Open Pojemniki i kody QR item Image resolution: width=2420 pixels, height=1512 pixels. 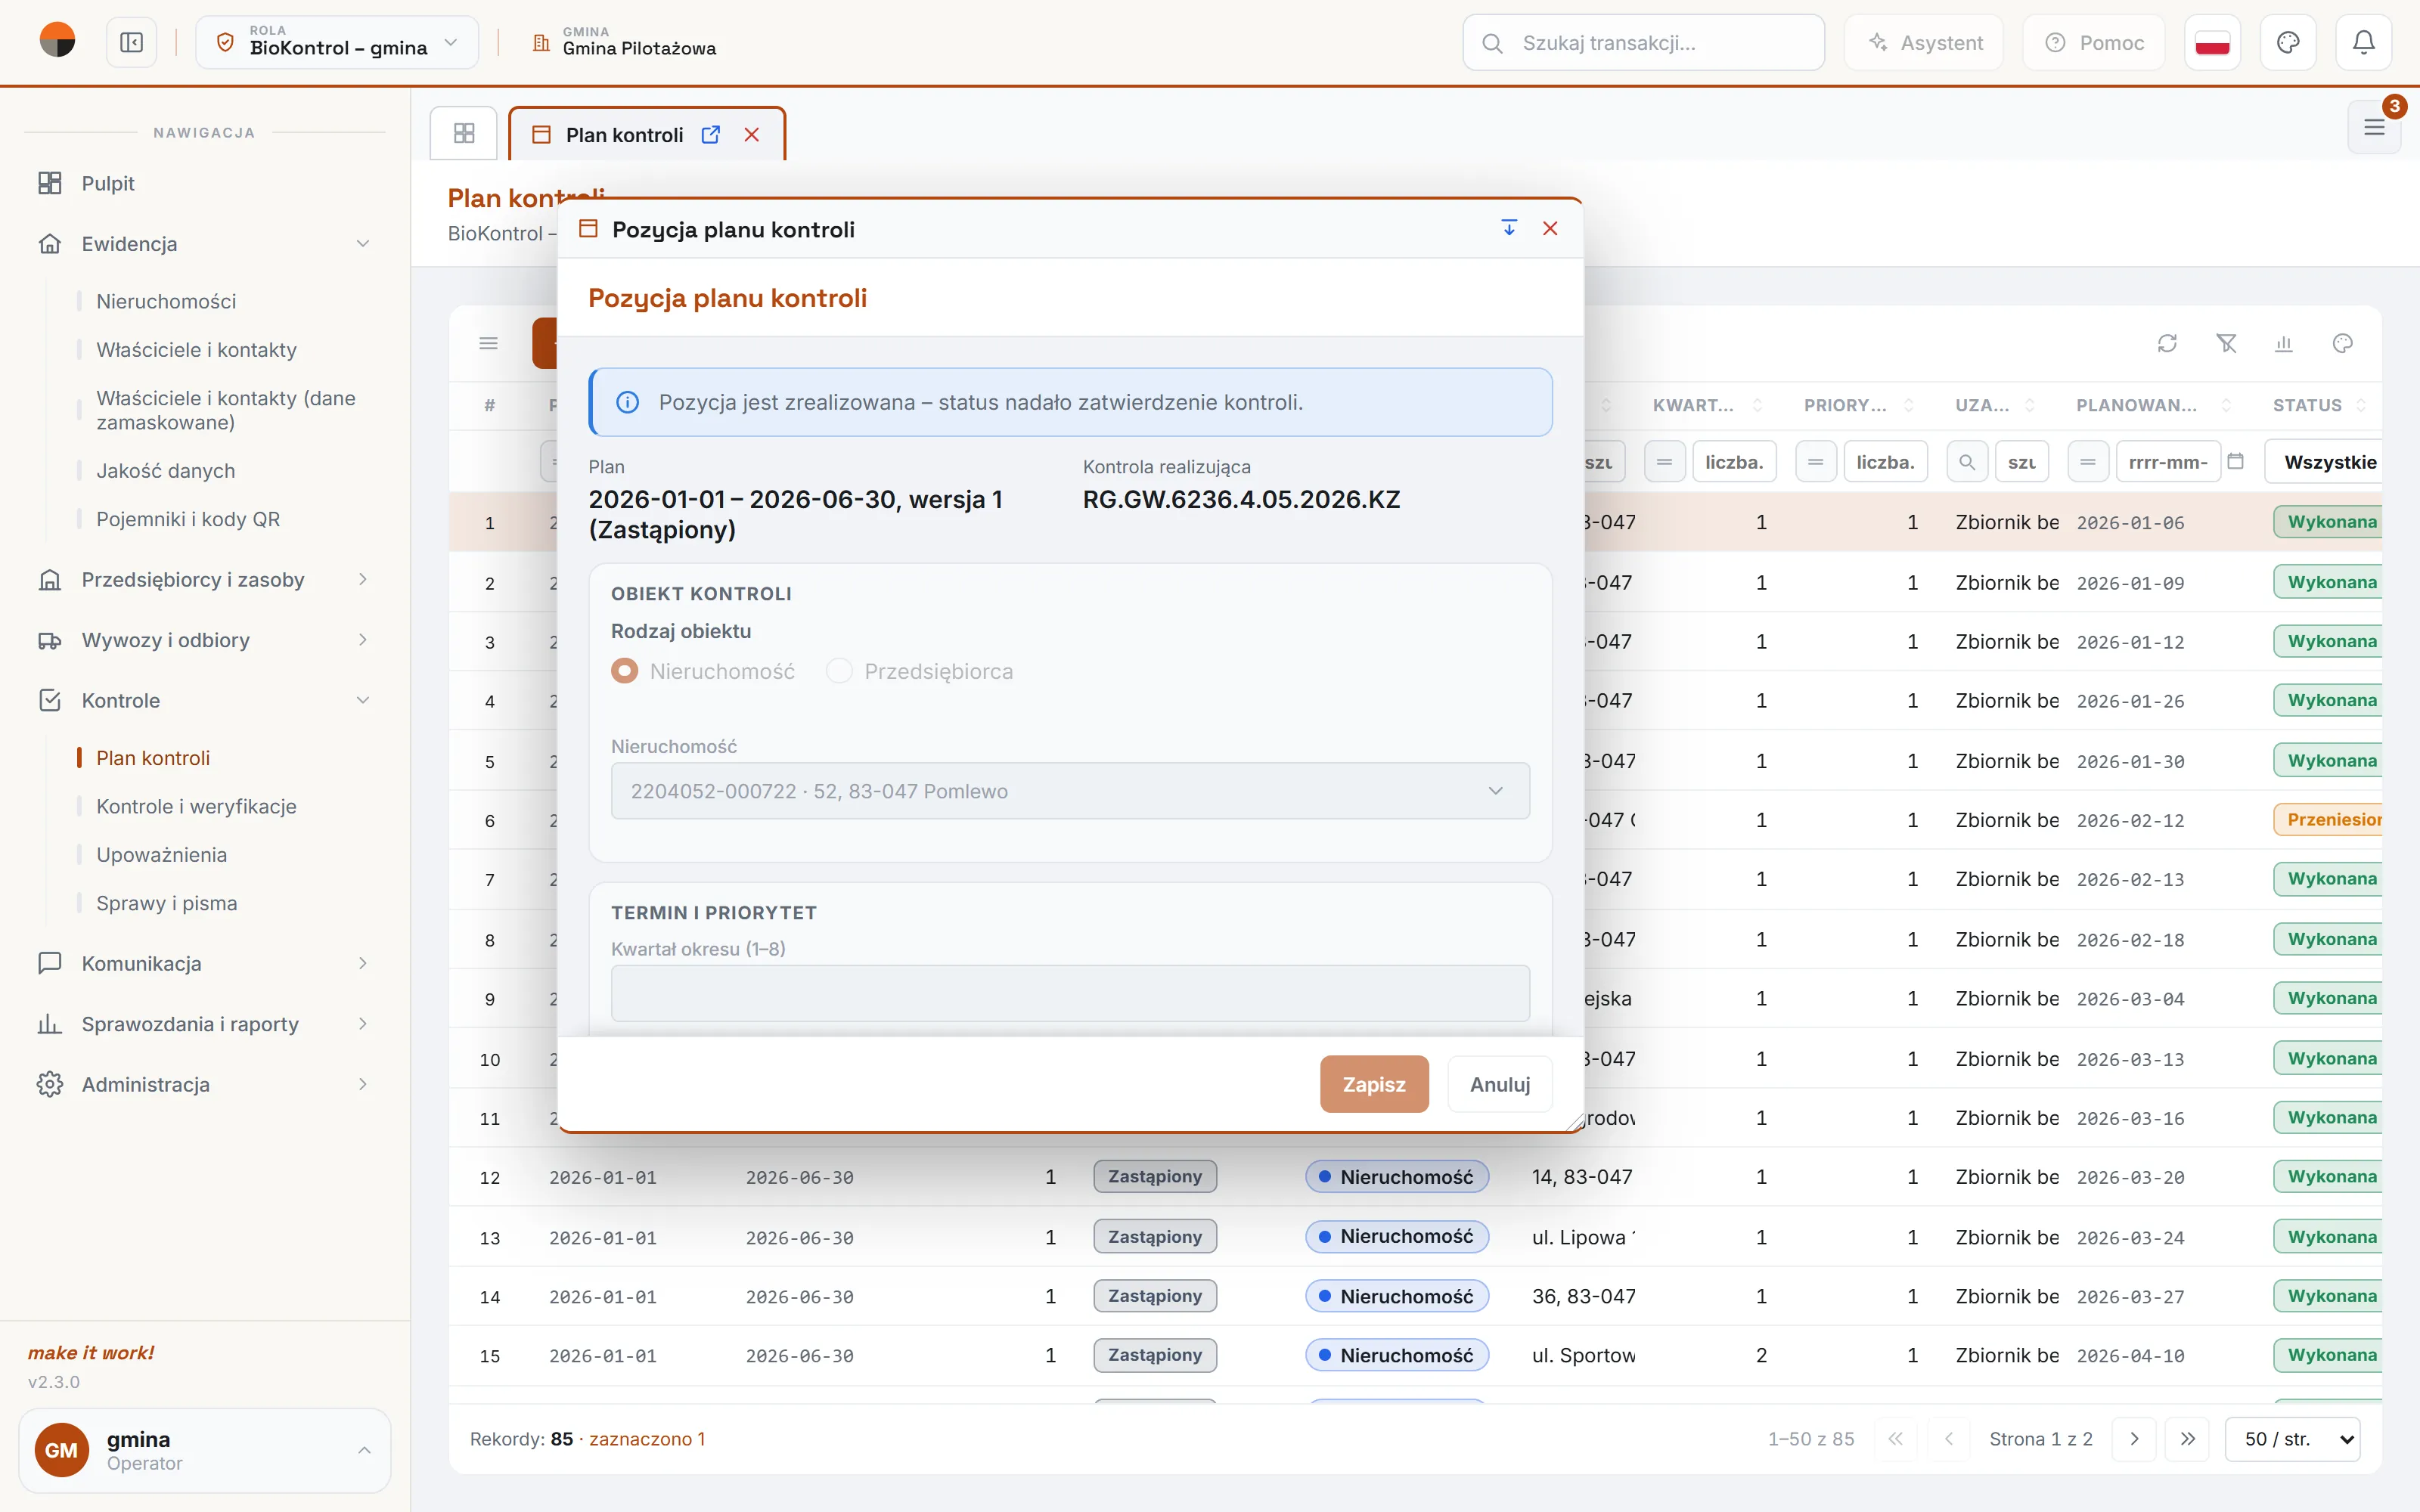188,519
